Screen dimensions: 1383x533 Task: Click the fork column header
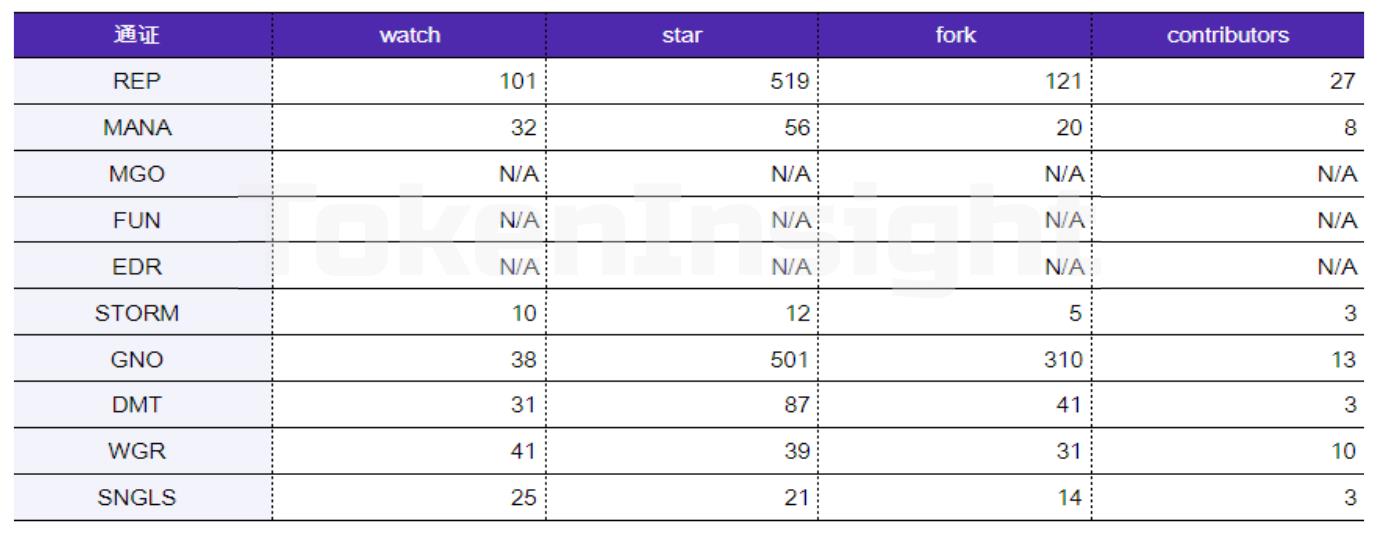pyautogui.click(x=955, y=35)
